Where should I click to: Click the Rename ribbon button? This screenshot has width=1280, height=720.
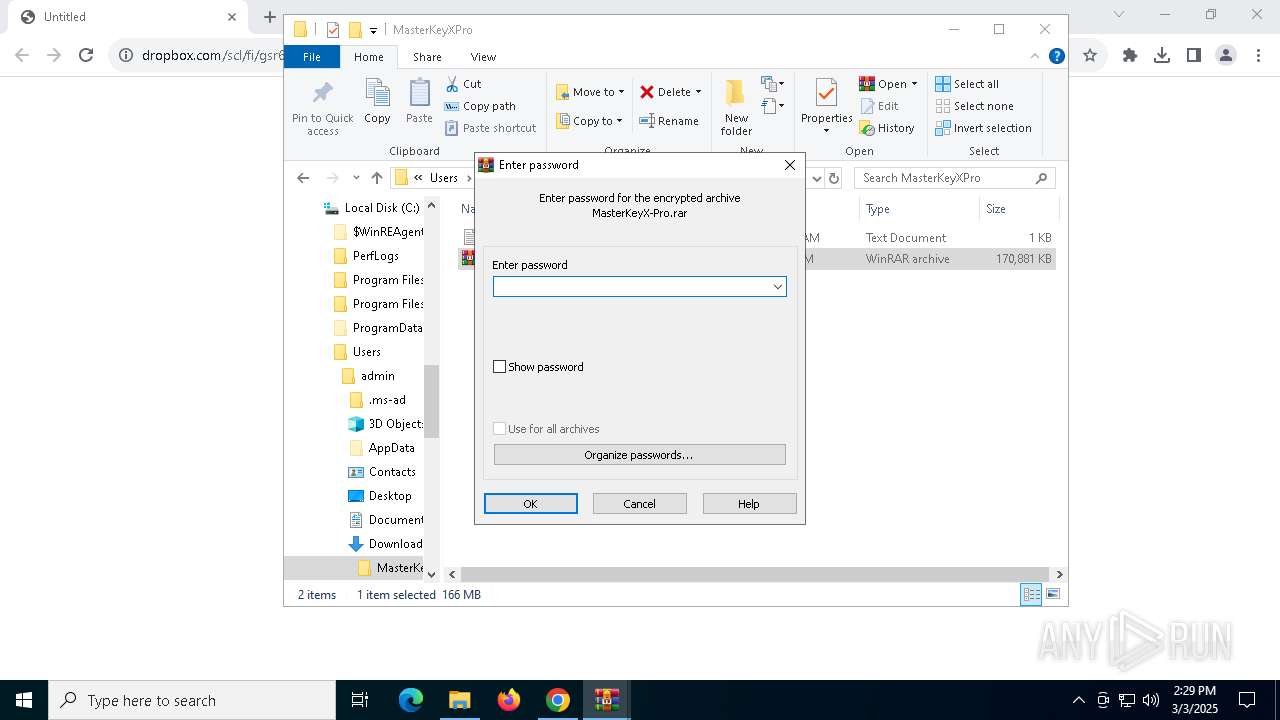pos(669,121)
